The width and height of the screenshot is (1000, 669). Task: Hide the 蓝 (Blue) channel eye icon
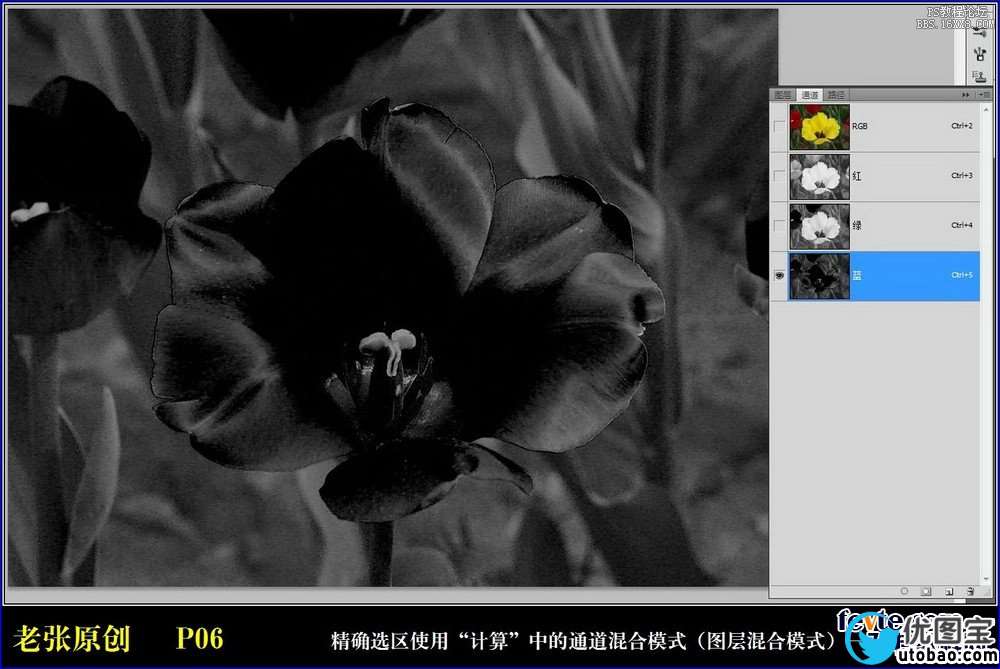(779, 275)
